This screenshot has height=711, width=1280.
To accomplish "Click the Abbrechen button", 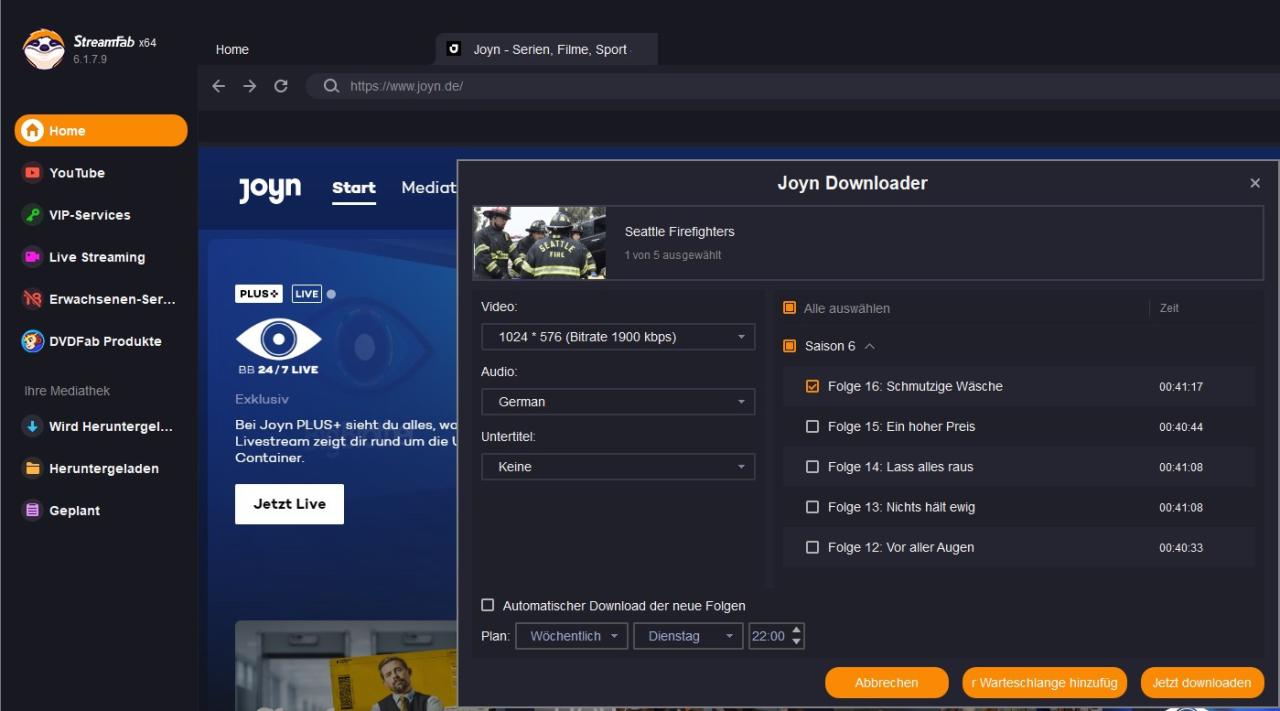I will pos(886,683).
